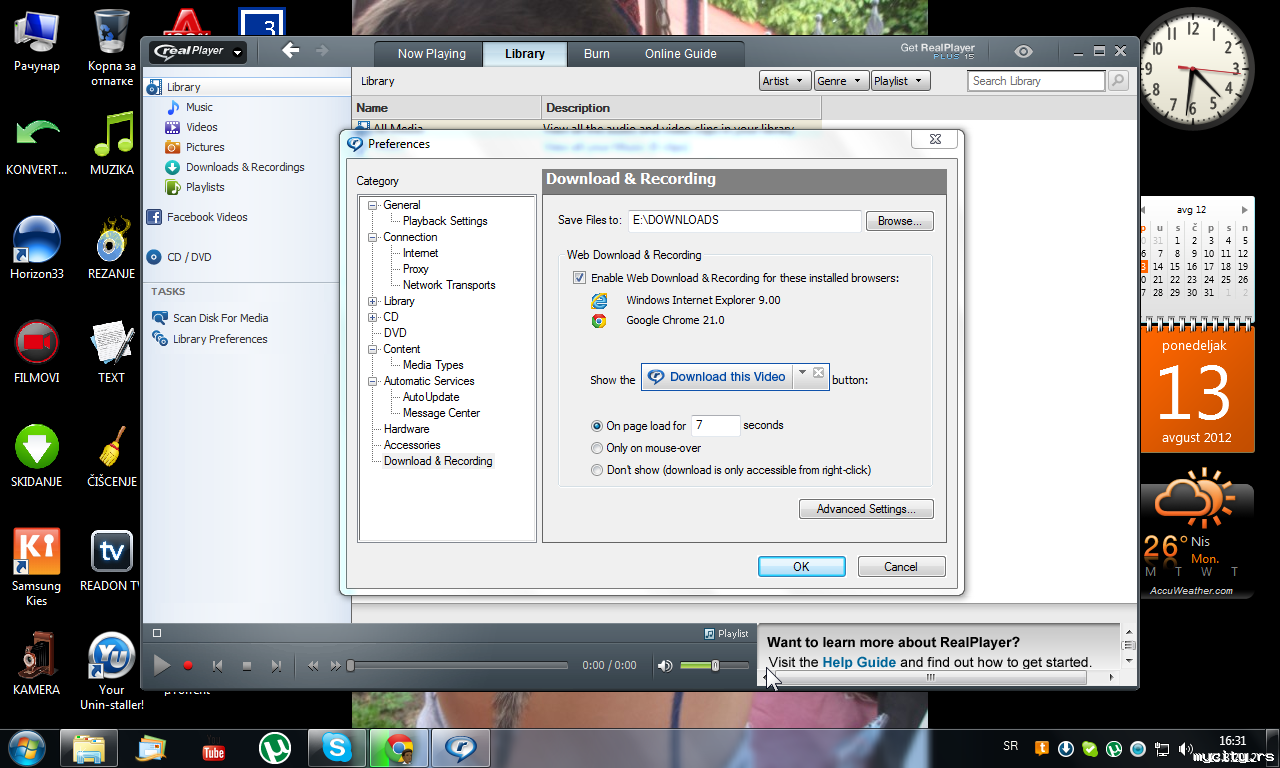Open the Genre filter dropdown
1280x768 pixels.
pyautogui.click(x=840, y=81)
